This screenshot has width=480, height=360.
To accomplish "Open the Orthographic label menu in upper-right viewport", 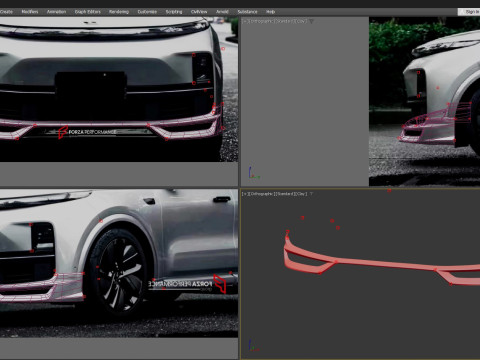I will pos(262,21).
